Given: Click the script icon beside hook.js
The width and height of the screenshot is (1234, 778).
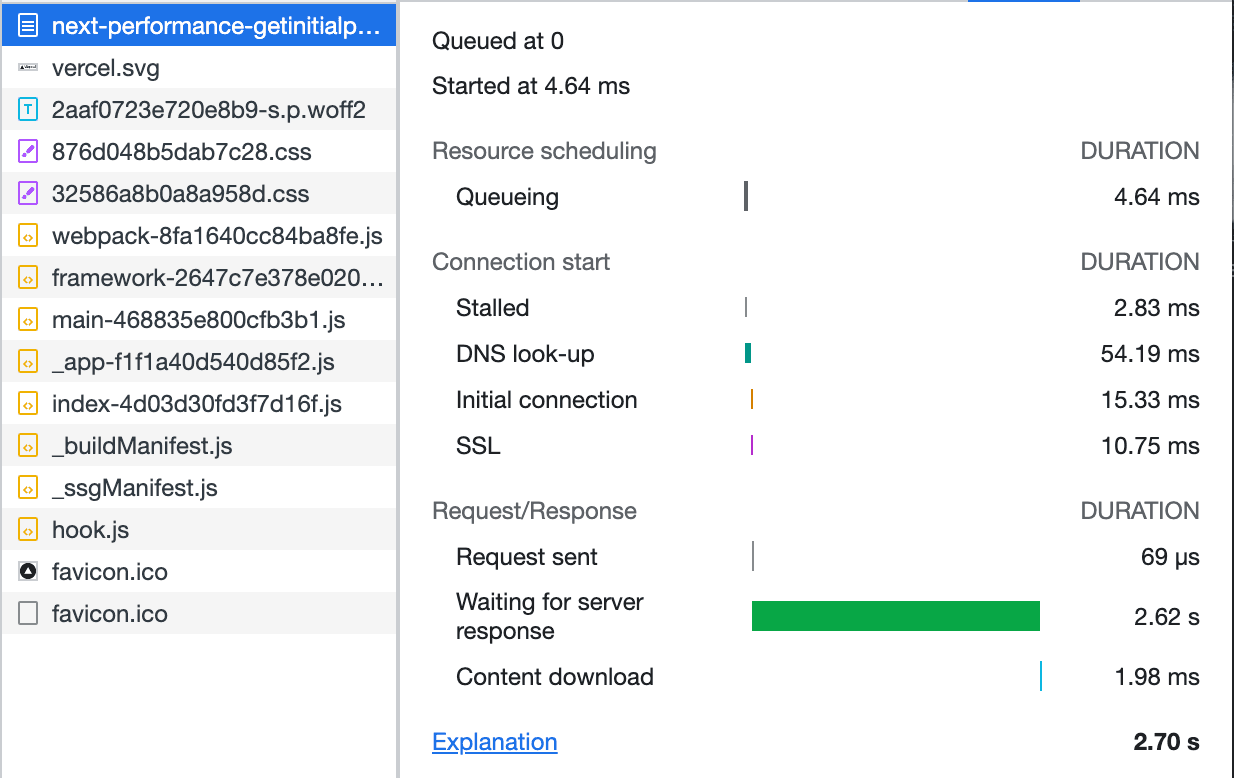Looking at the screenshot, I should (x=29, y=530).
